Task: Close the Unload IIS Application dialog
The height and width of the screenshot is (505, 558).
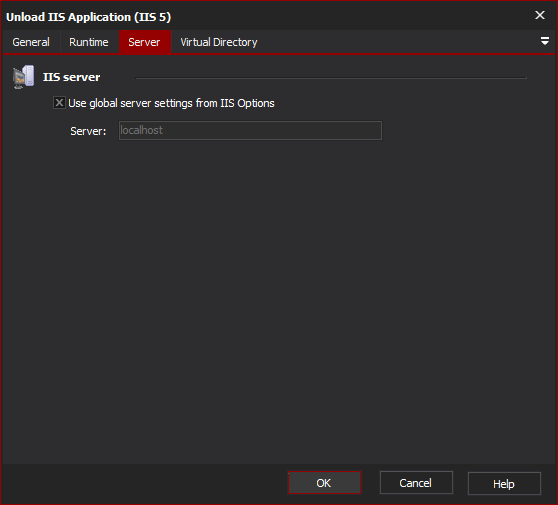Action: point(539,15)
